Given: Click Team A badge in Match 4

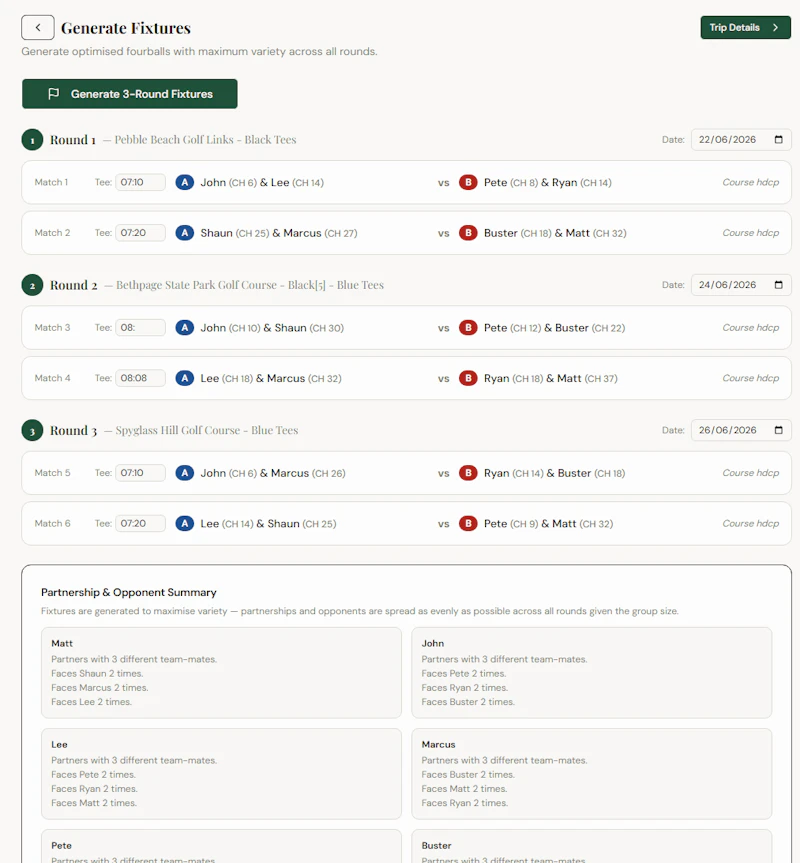Looking at the screenshot, I should [185, 378].
